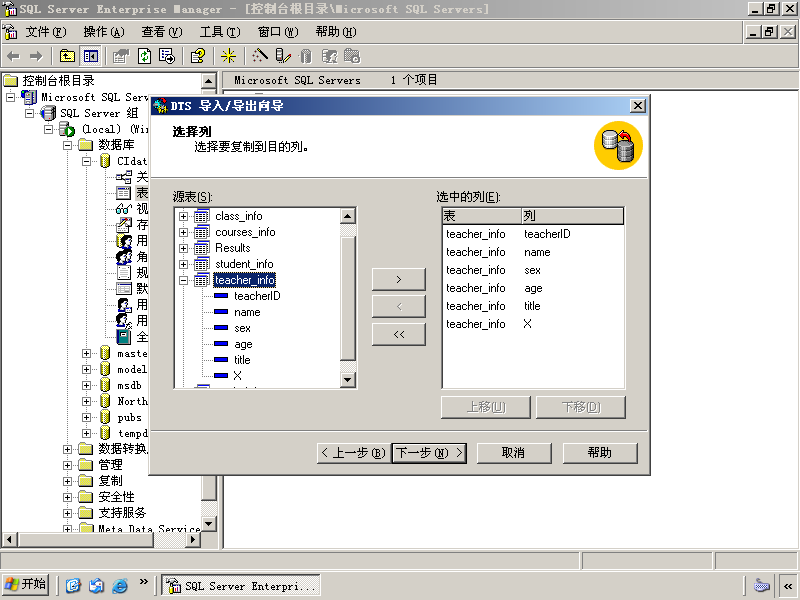
Task: Select the teacher_info age row in selected columns
Action: [x=533, y=288]
